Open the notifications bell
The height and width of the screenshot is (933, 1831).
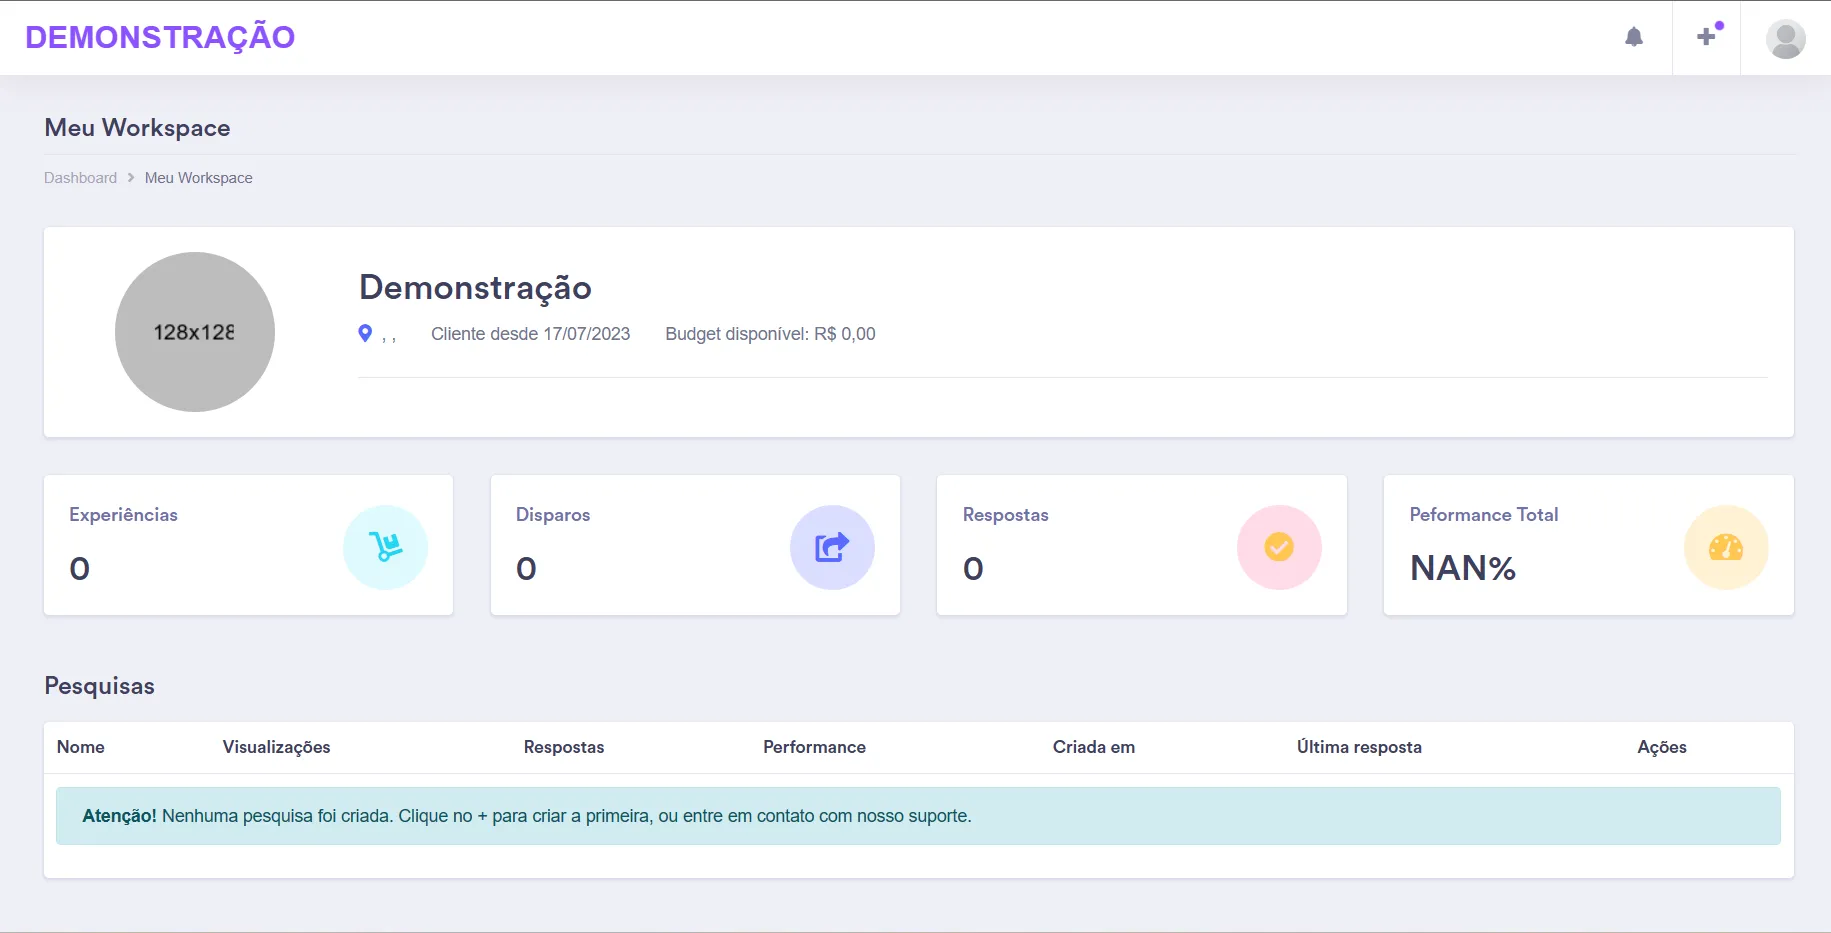tap(1634, 38)
